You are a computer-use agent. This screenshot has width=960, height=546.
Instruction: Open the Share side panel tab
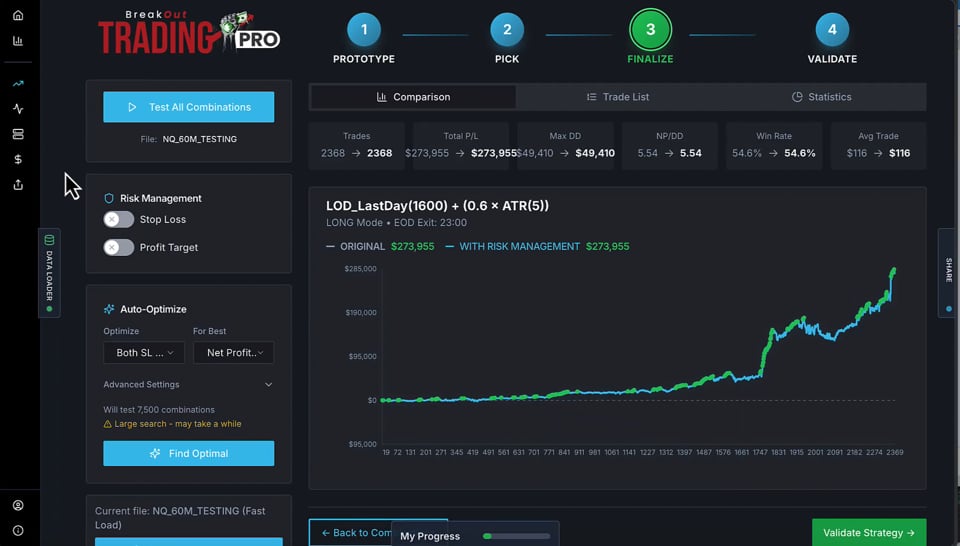click(x=948, y=273)
